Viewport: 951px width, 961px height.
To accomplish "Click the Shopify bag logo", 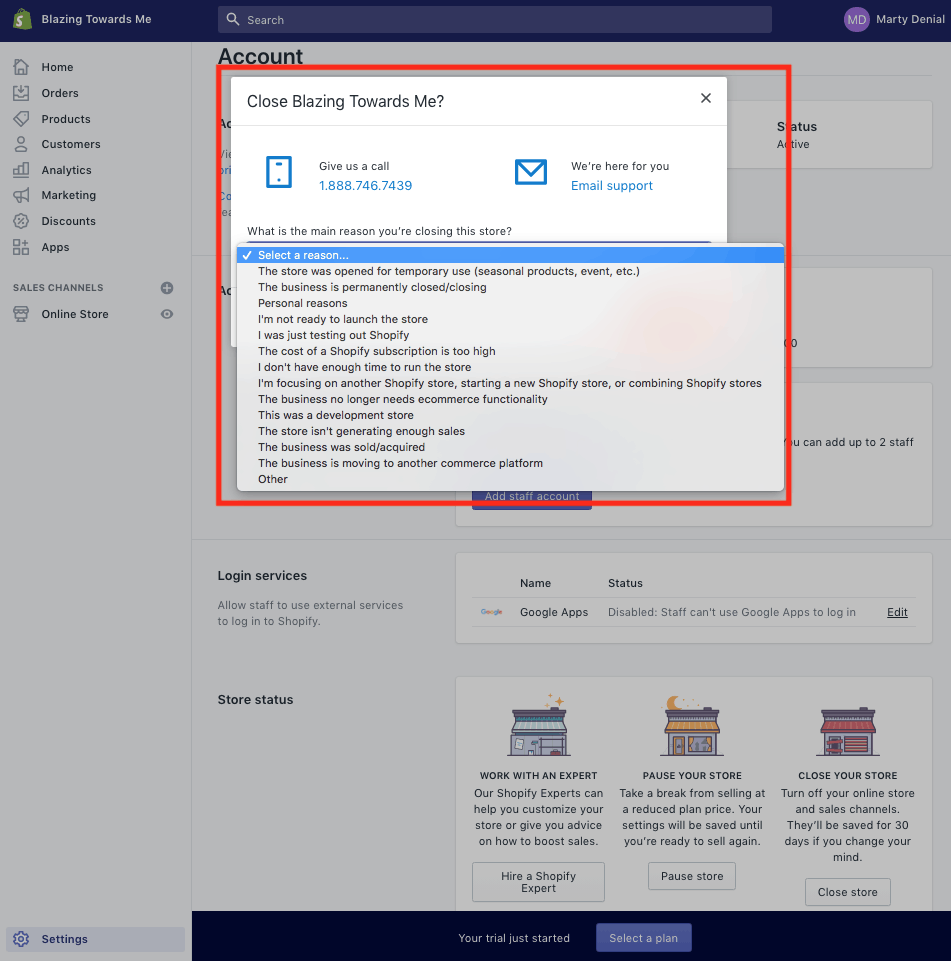I will coord(23,19).
